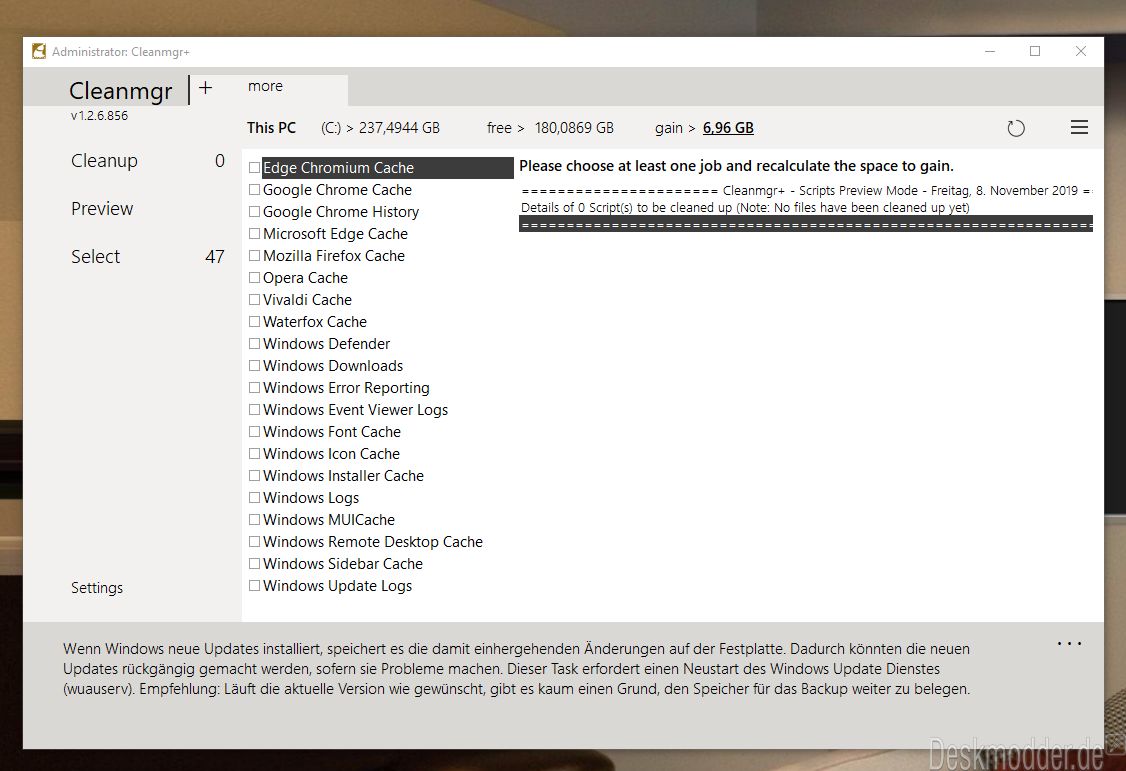Select the 'Windows Remote Desktop Cache' label
The height and width of the screenshot is (771, 1126).
(373, 542)
